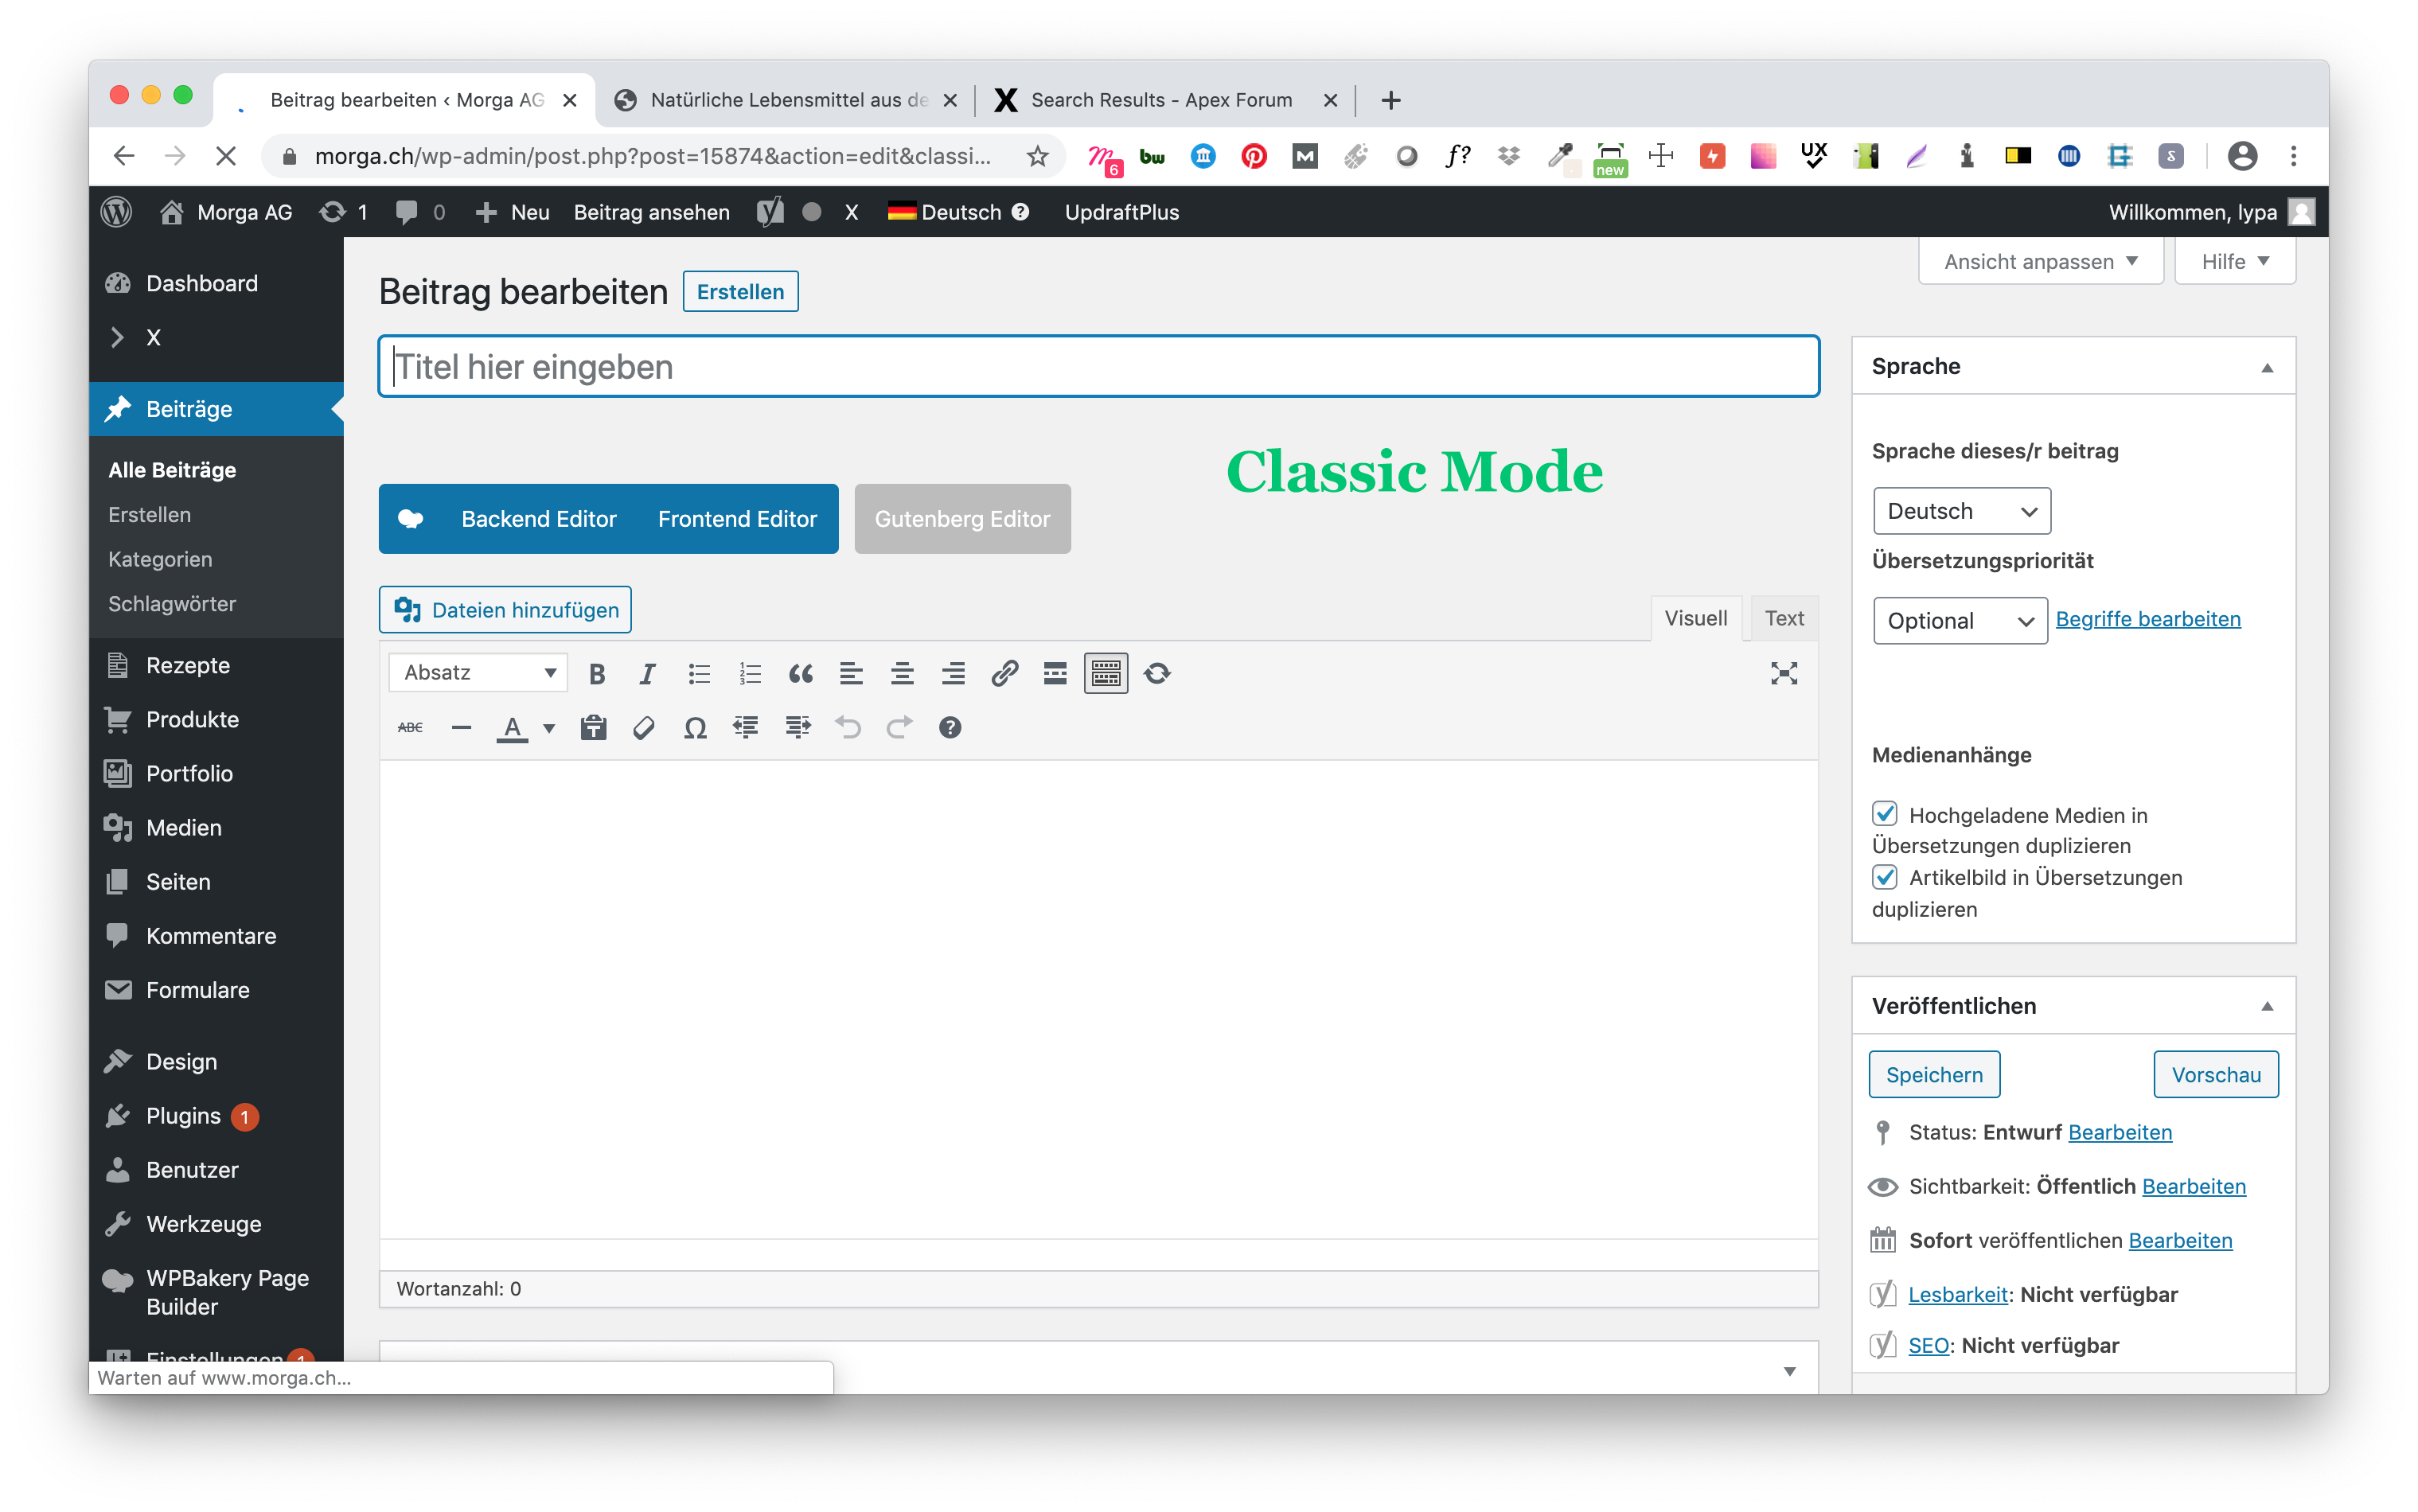Insert the Read More tag
2418x1512 pixels.
coord(1055,674)
